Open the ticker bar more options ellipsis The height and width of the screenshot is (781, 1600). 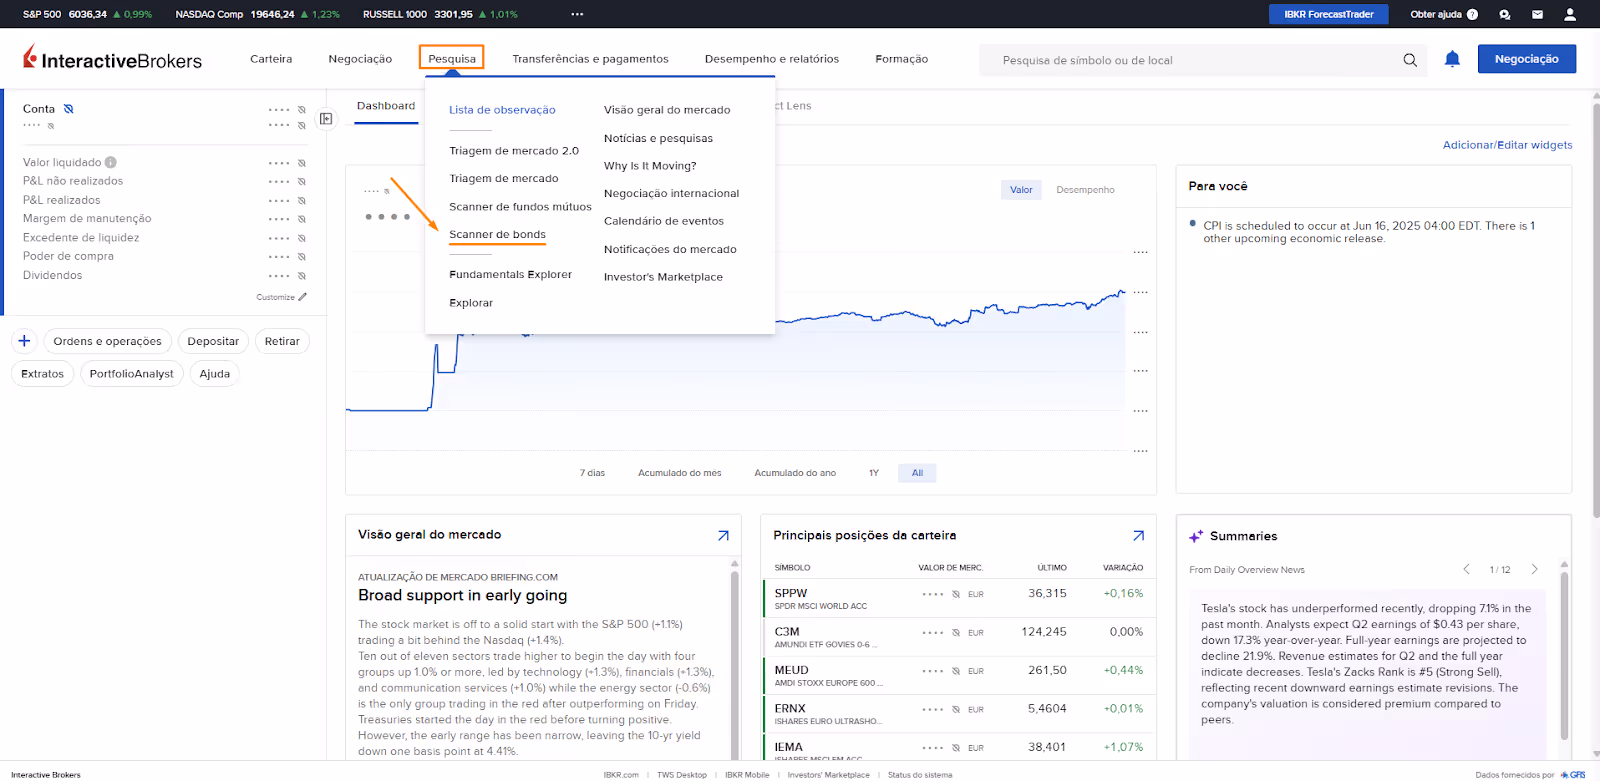577,14
